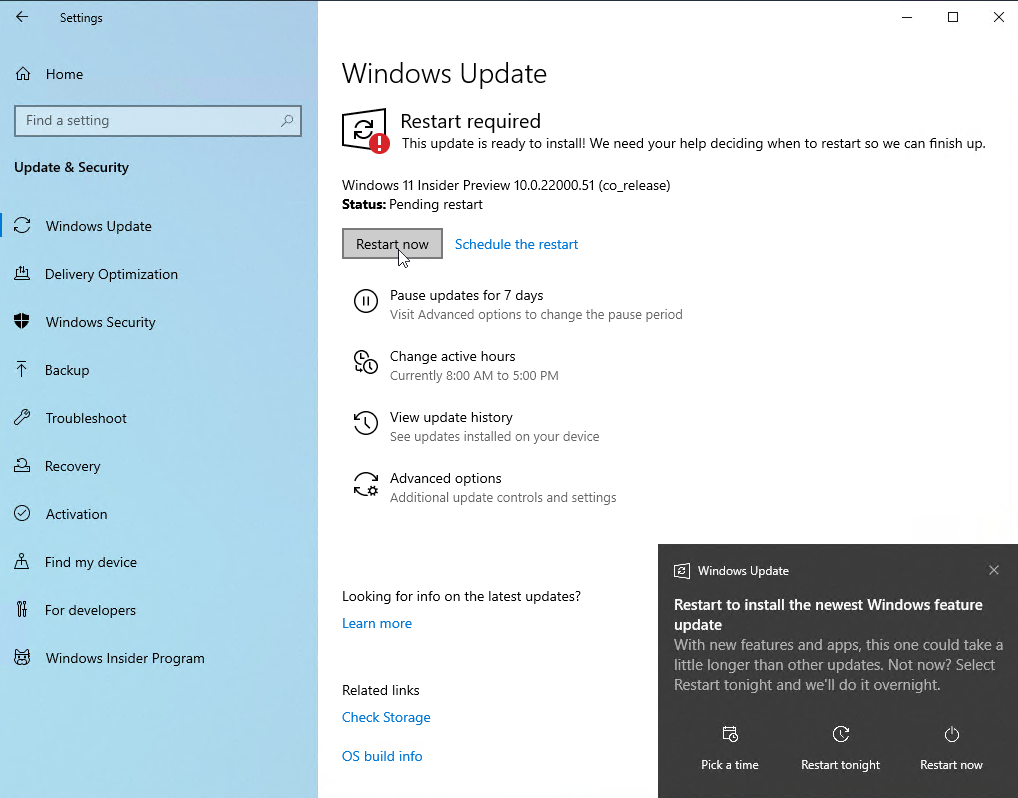The height and width of the screenshot is (798, 1018).
Task: Click the notification's Restart now power icon
Action: click(952, 734)
